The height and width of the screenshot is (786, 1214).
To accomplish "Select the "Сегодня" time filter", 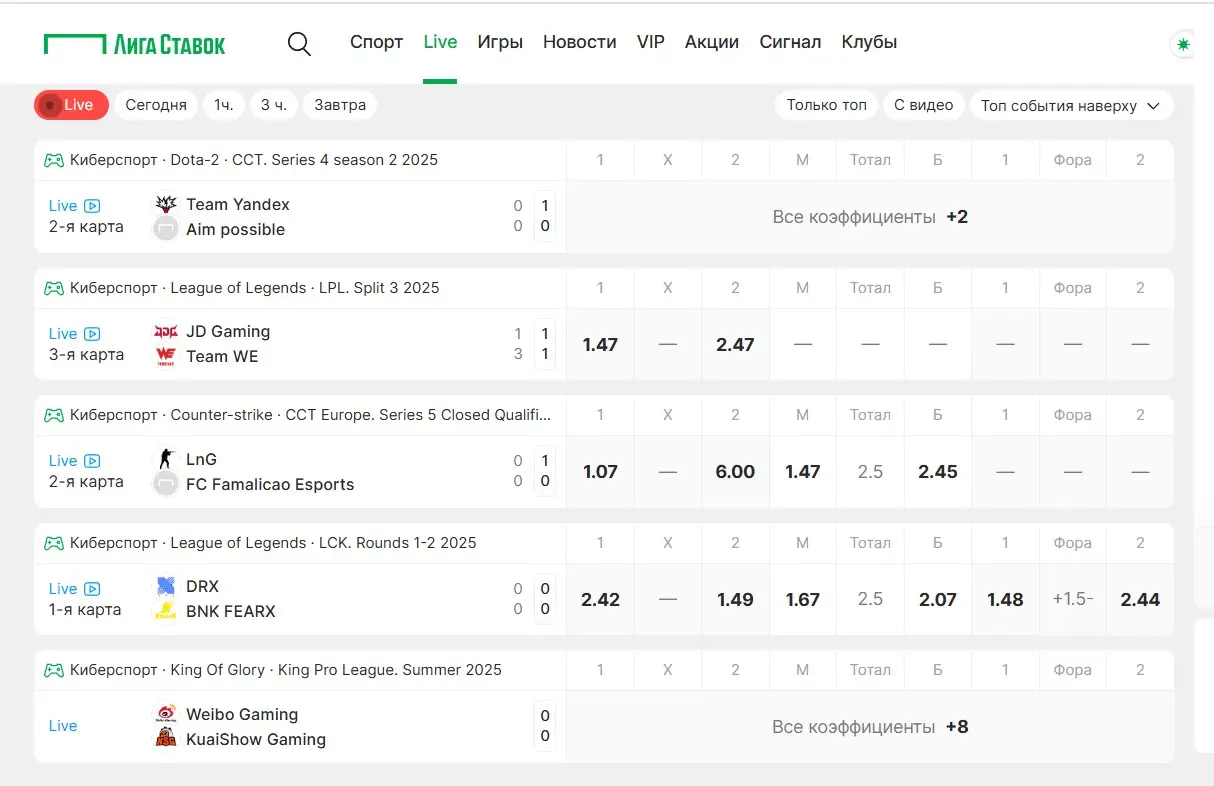I will pos(156,105).
